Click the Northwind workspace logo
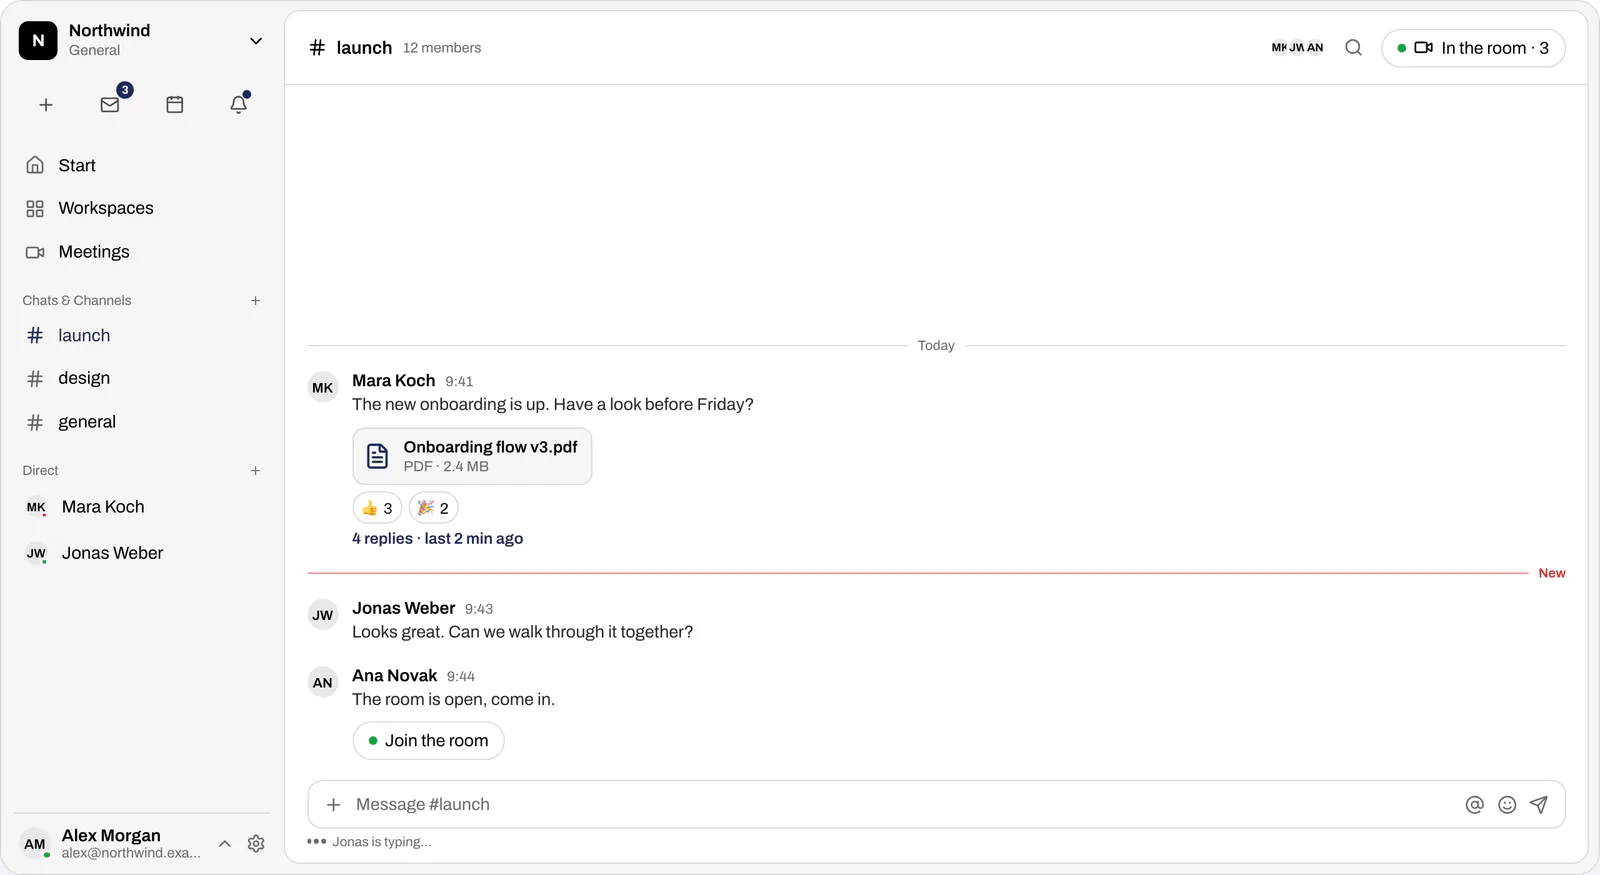Viewport: 1600px width, 875px height. pyautogui.click(x=38, y=41)
